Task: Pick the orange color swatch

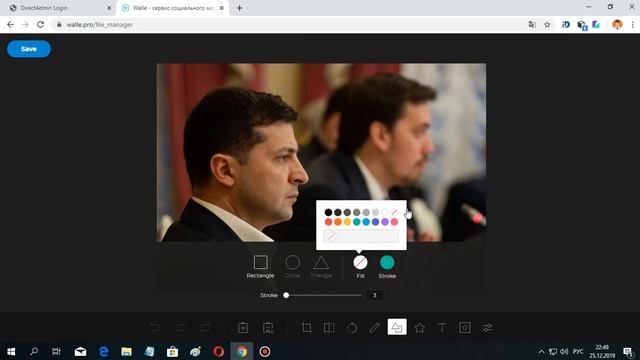Action: 338,222
